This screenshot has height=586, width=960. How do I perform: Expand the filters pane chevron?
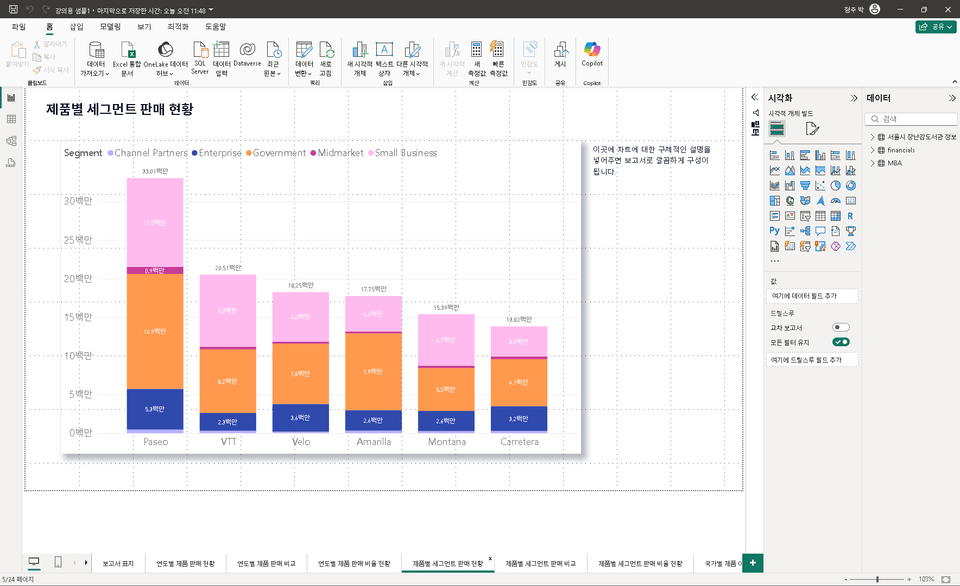(x=755, y=97)
